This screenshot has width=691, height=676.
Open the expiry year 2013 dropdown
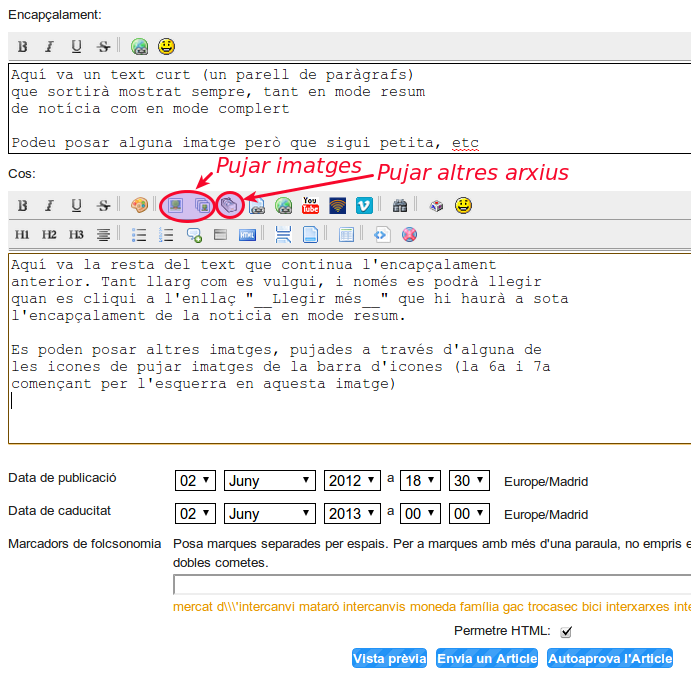(352, 514)
